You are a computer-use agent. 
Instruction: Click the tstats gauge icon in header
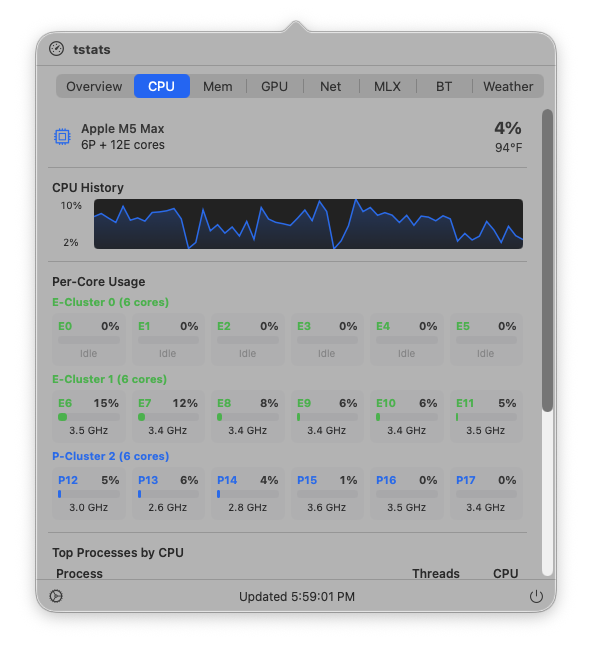tap(56, 49)
